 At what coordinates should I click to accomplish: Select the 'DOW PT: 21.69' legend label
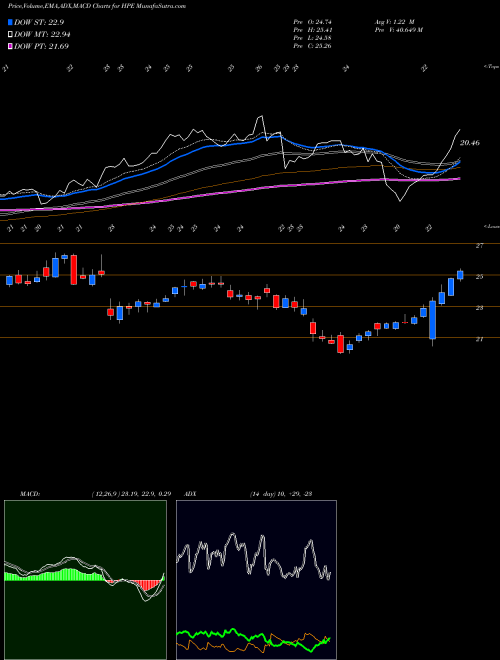click(x=41, y=47)
